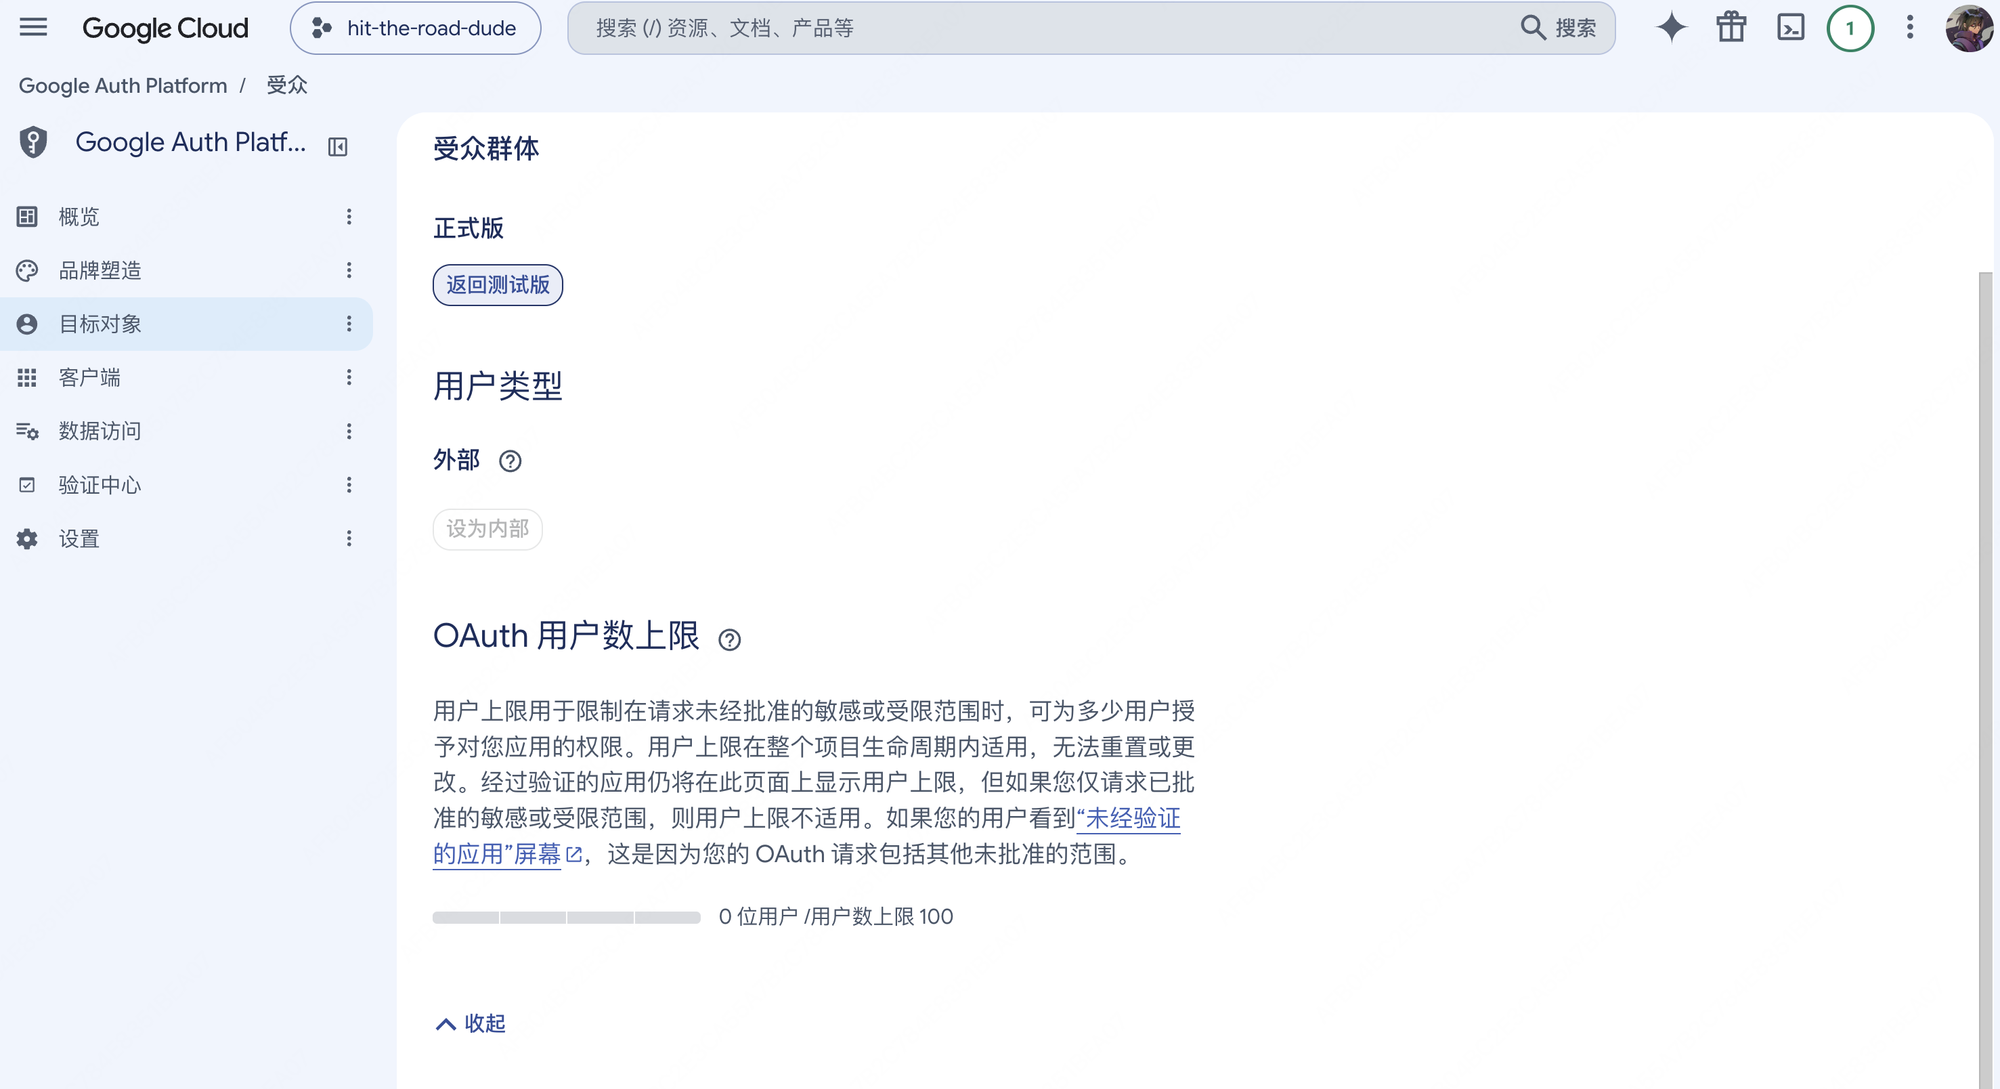This screenshot has width=2000, height=1089.
Task: Activate the Cloud Shell terminal icon
Action: coord(1790,27)
